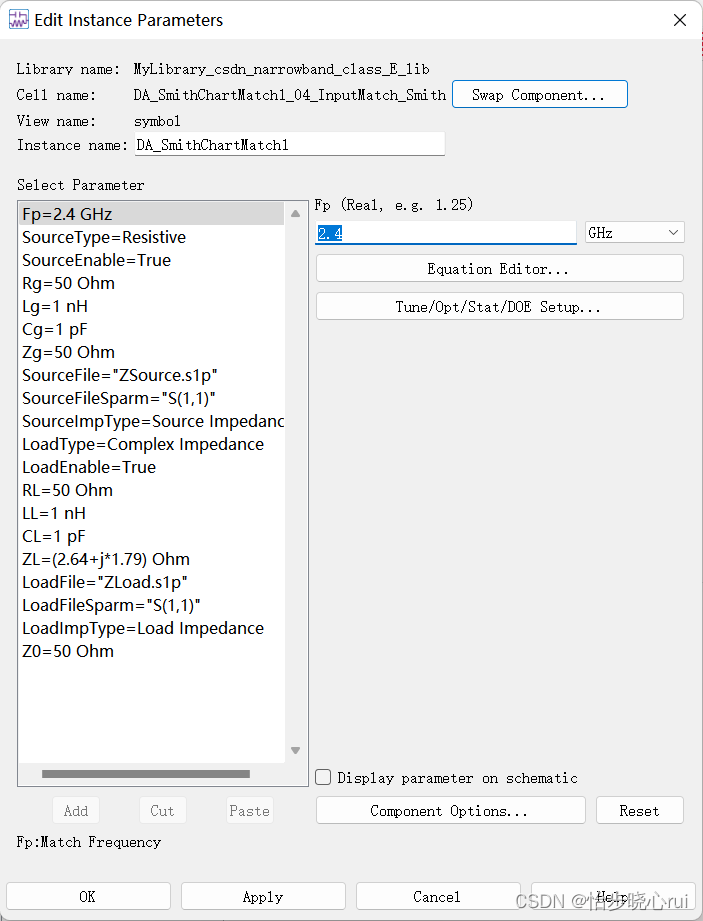Open the Equation Editor
Screen dimensions: 703x921
tap(499, 269)
